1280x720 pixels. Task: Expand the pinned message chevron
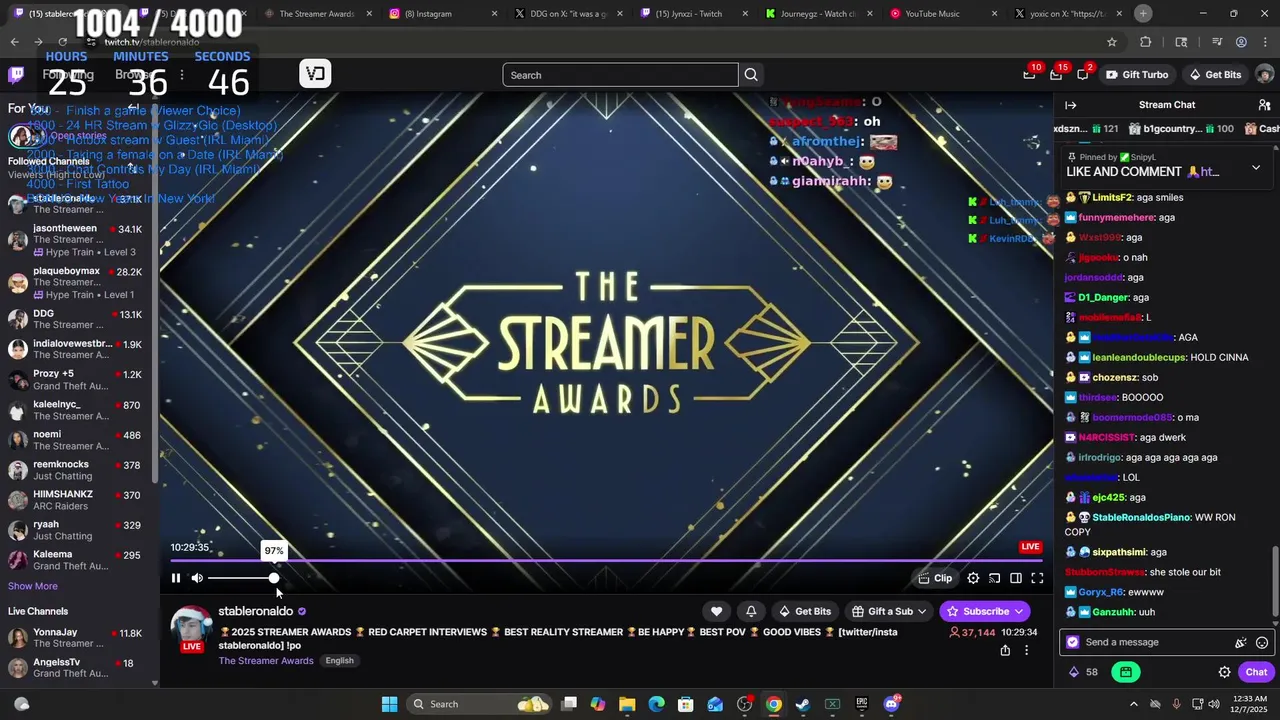tap(1256, 168)
